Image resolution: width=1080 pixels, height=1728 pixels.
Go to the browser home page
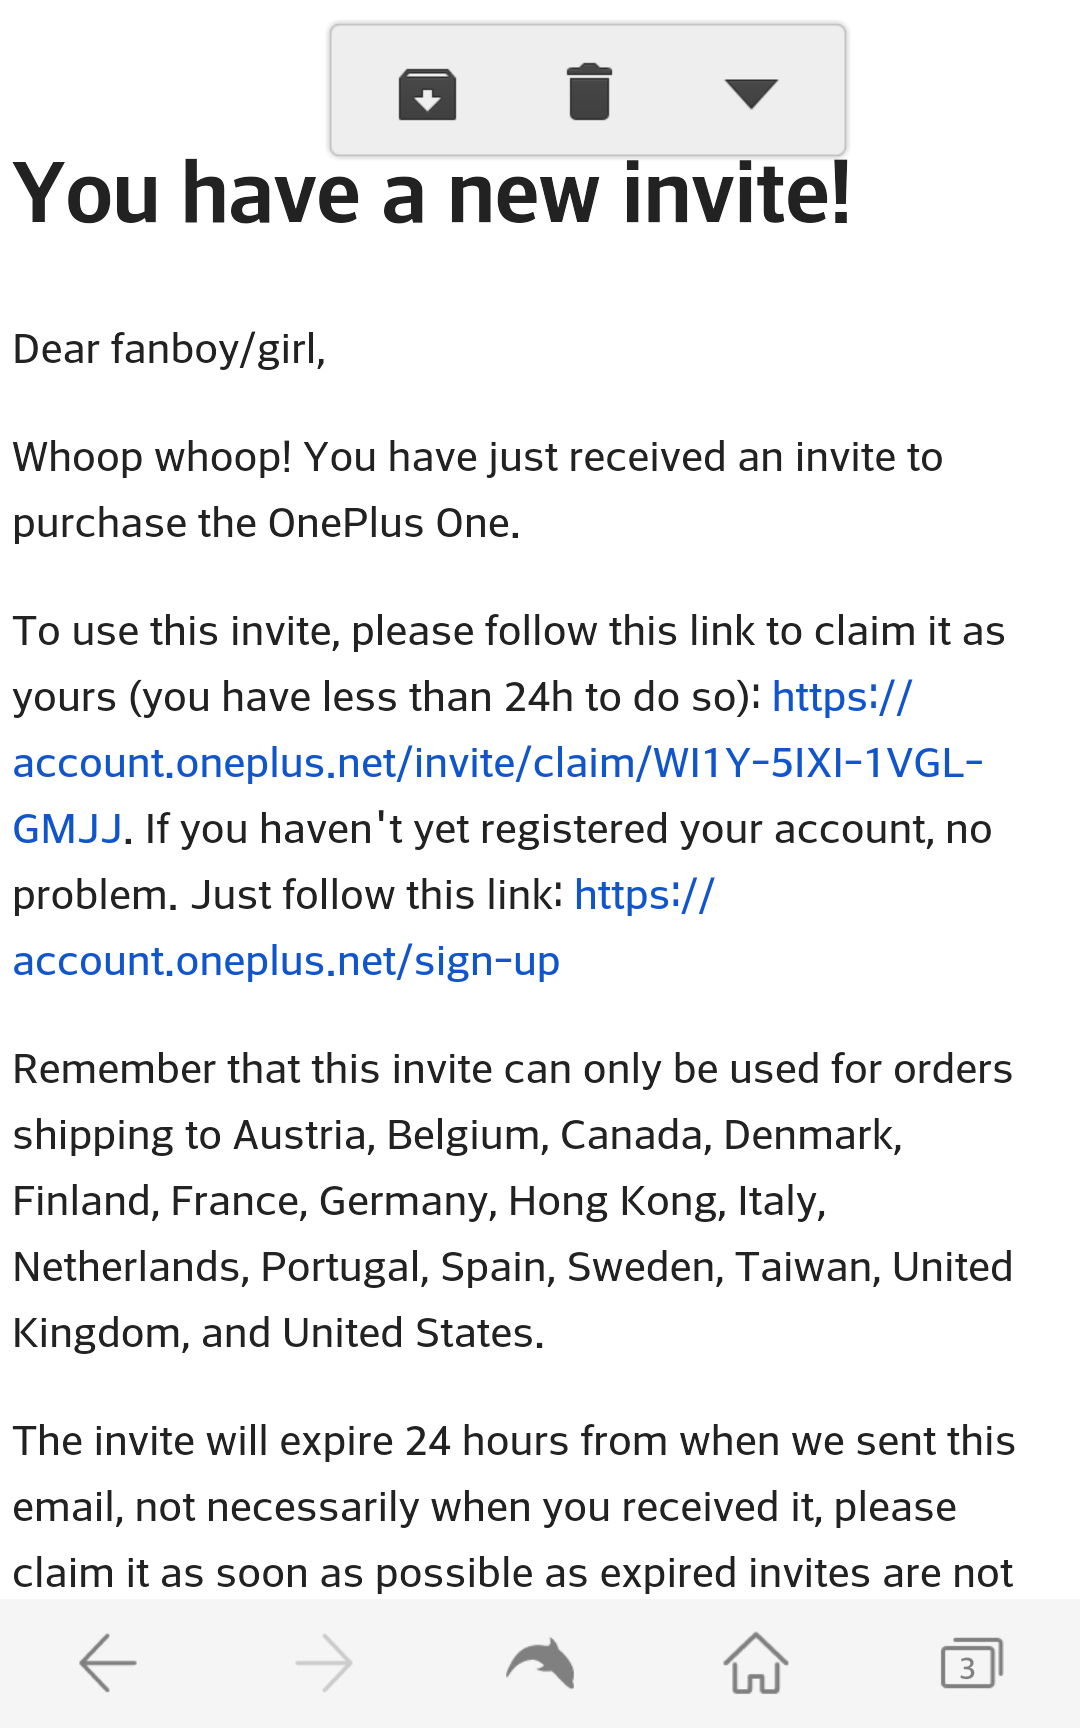pyautogui.click(x=756, y=1663)
